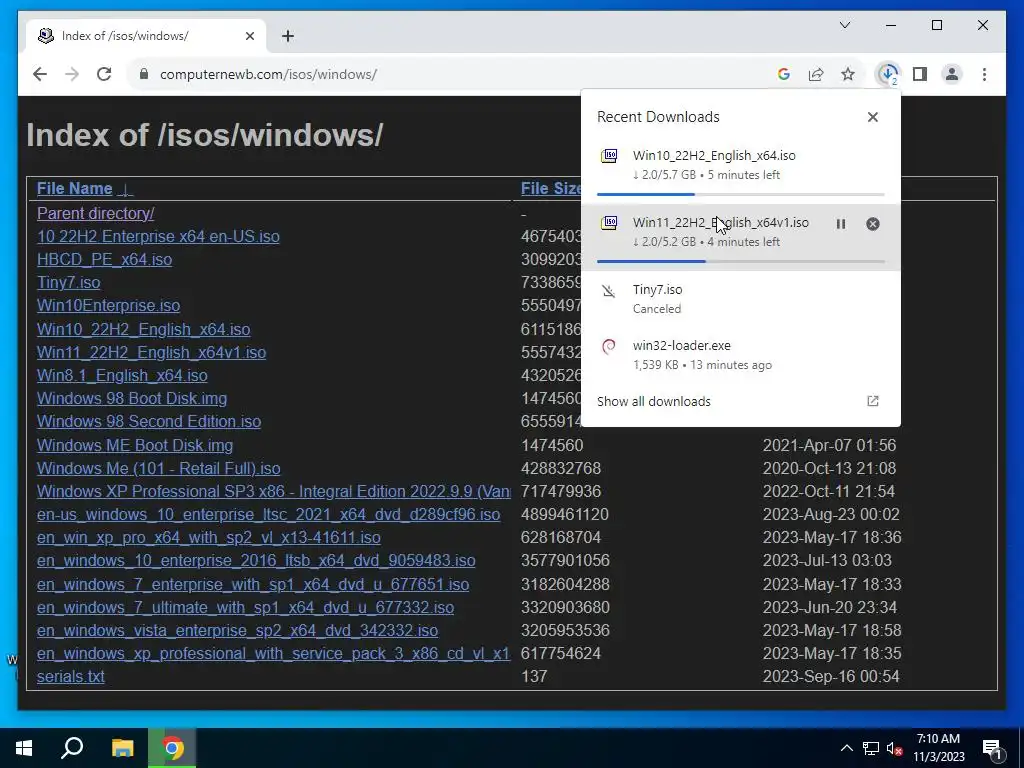Open Chrome's three-dot menu
Viewport: 1024px width, 768px height.
click(x=984, y=74)
